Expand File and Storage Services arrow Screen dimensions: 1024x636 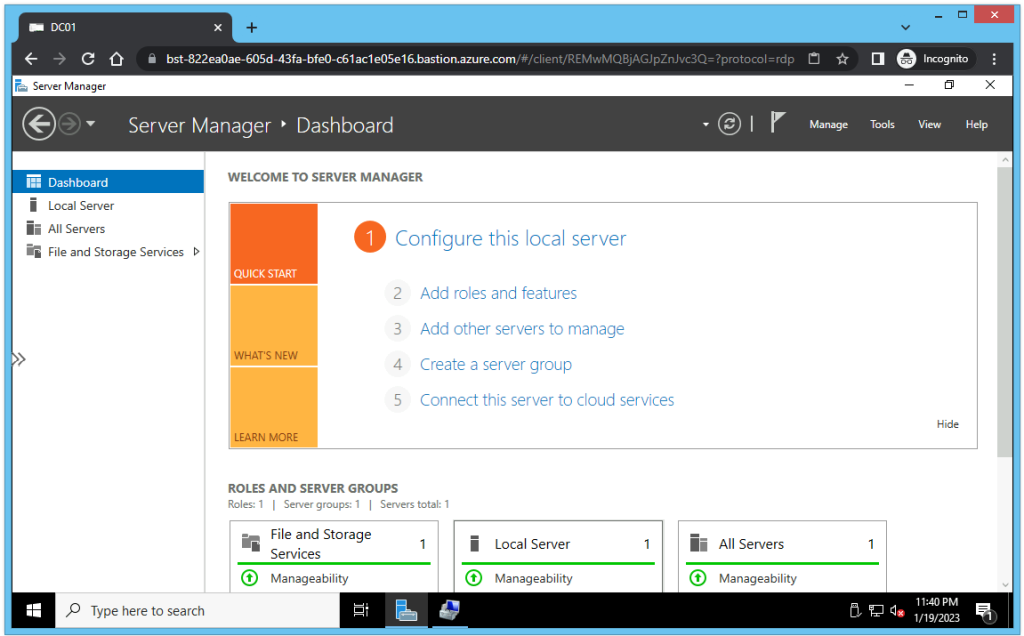[196, 251]
